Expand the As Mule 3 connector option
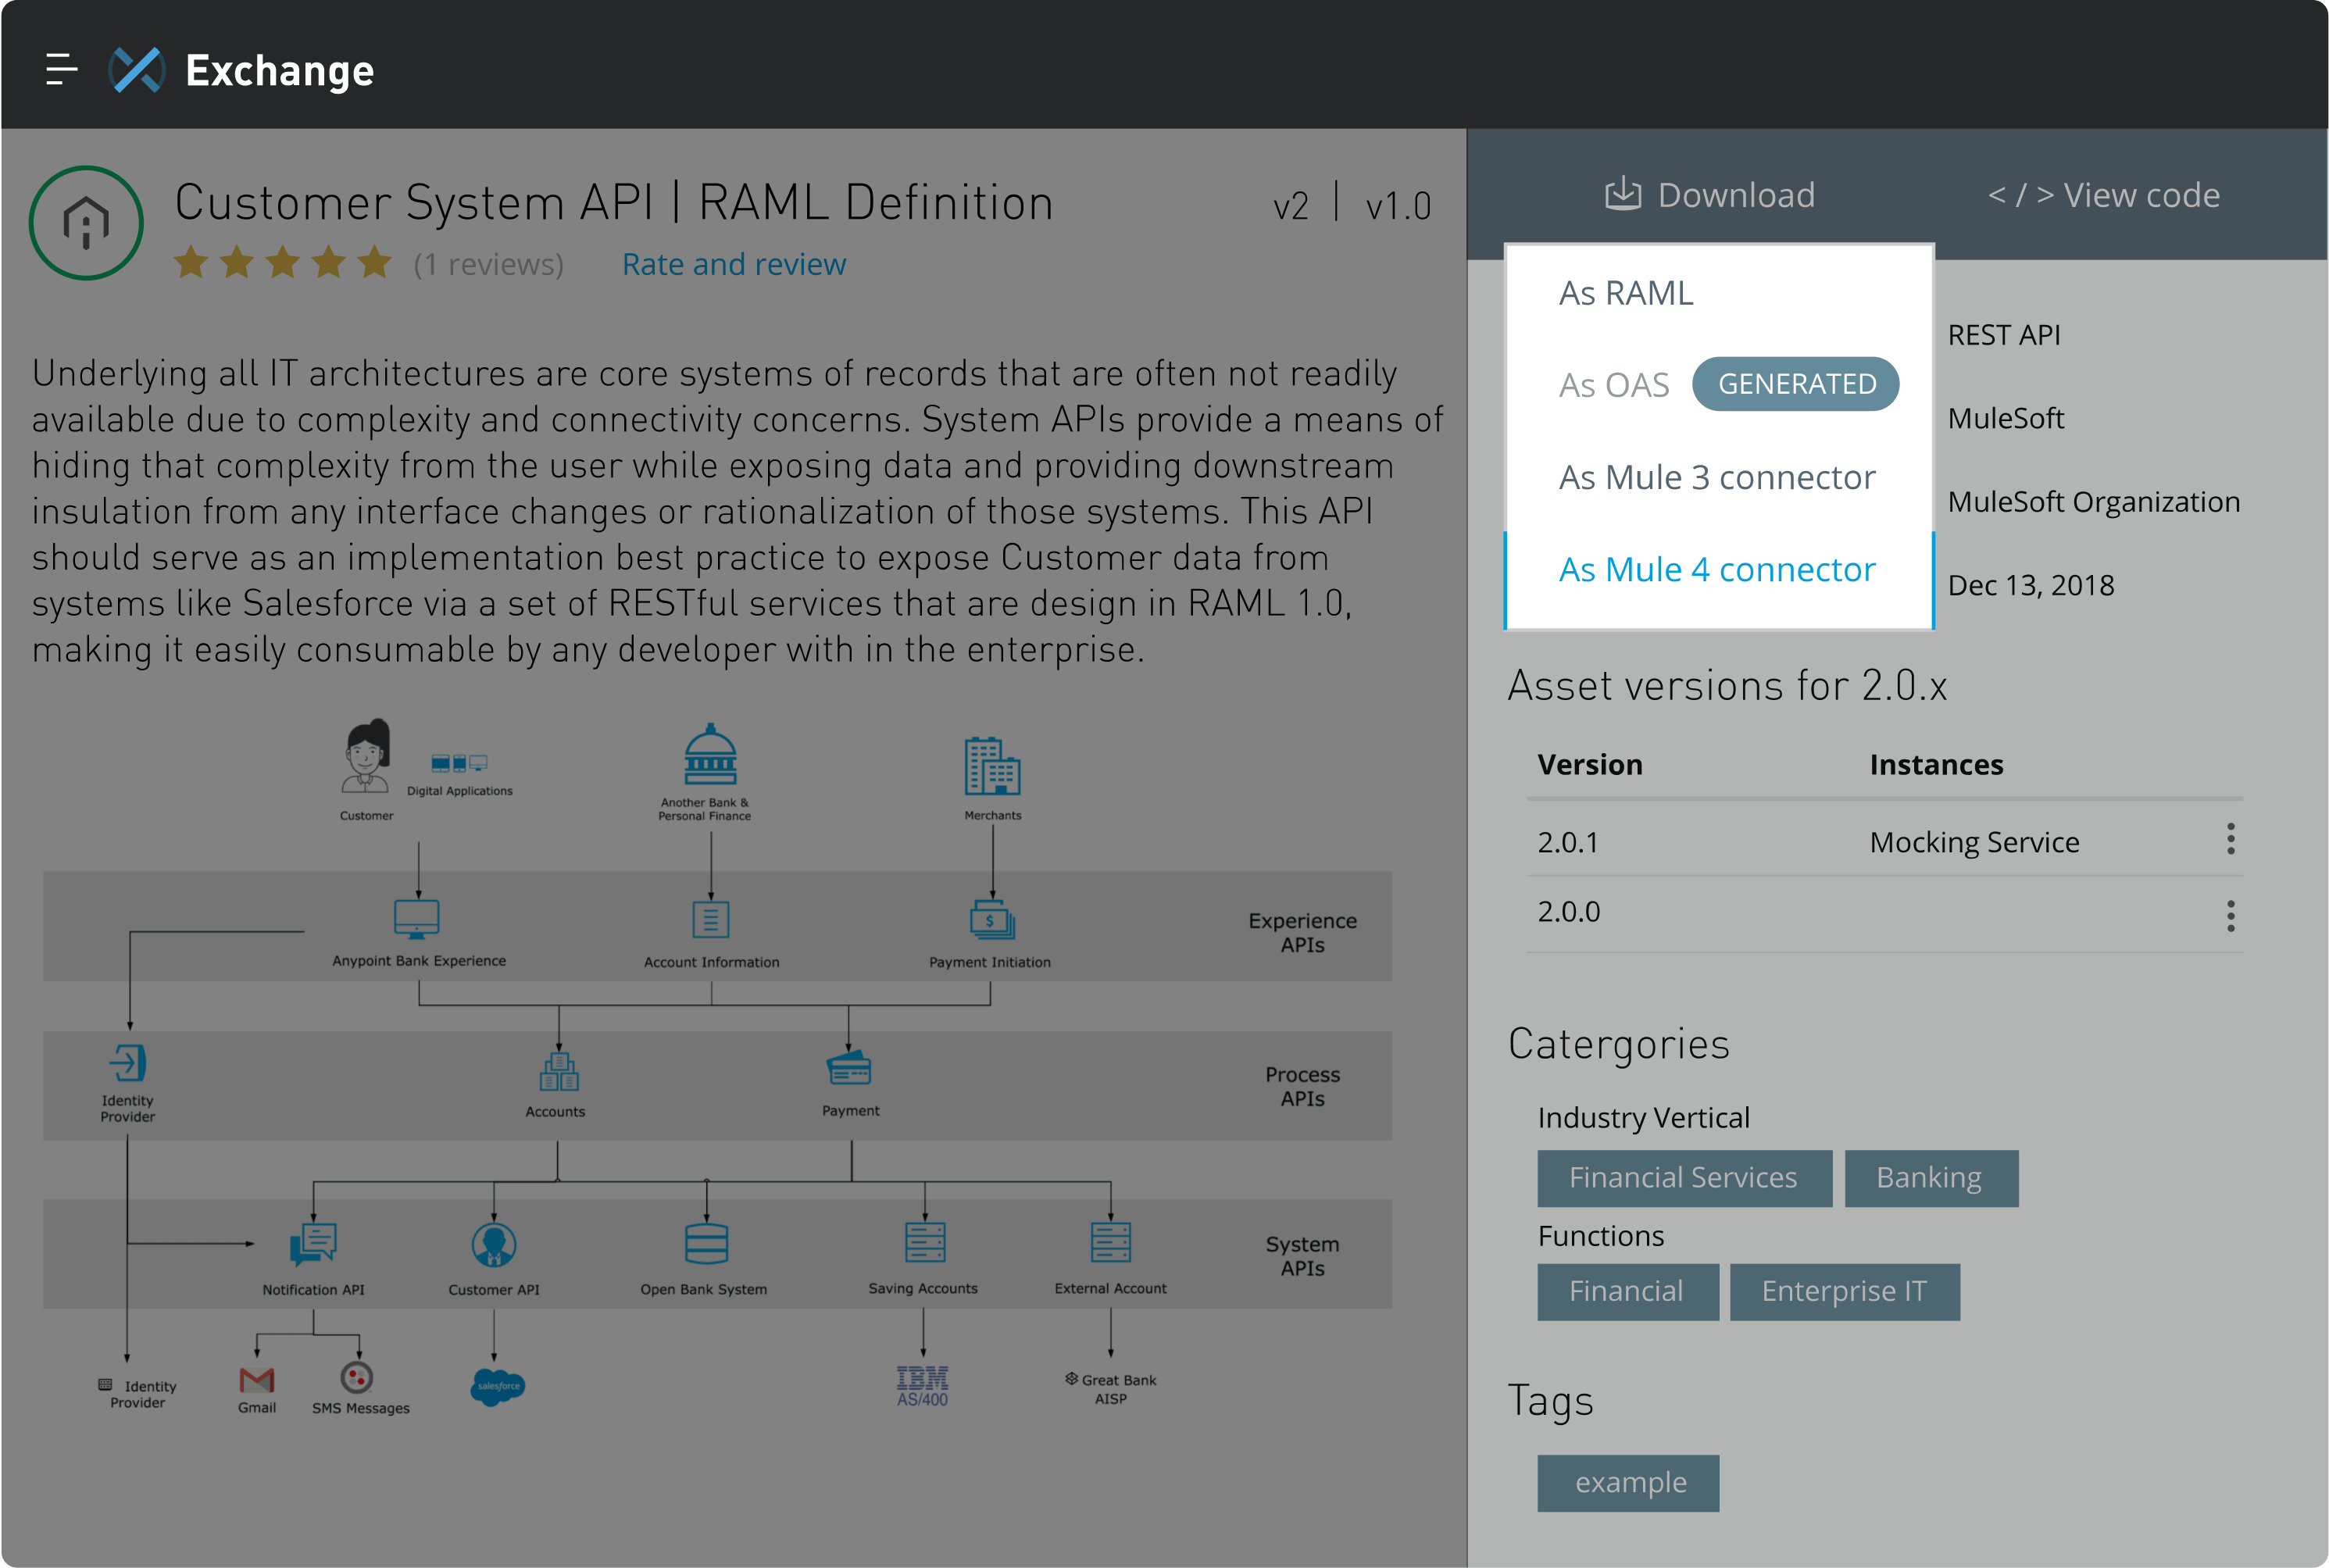2329x1568 pixels. pyautogui.click(x=1716, y=476)
